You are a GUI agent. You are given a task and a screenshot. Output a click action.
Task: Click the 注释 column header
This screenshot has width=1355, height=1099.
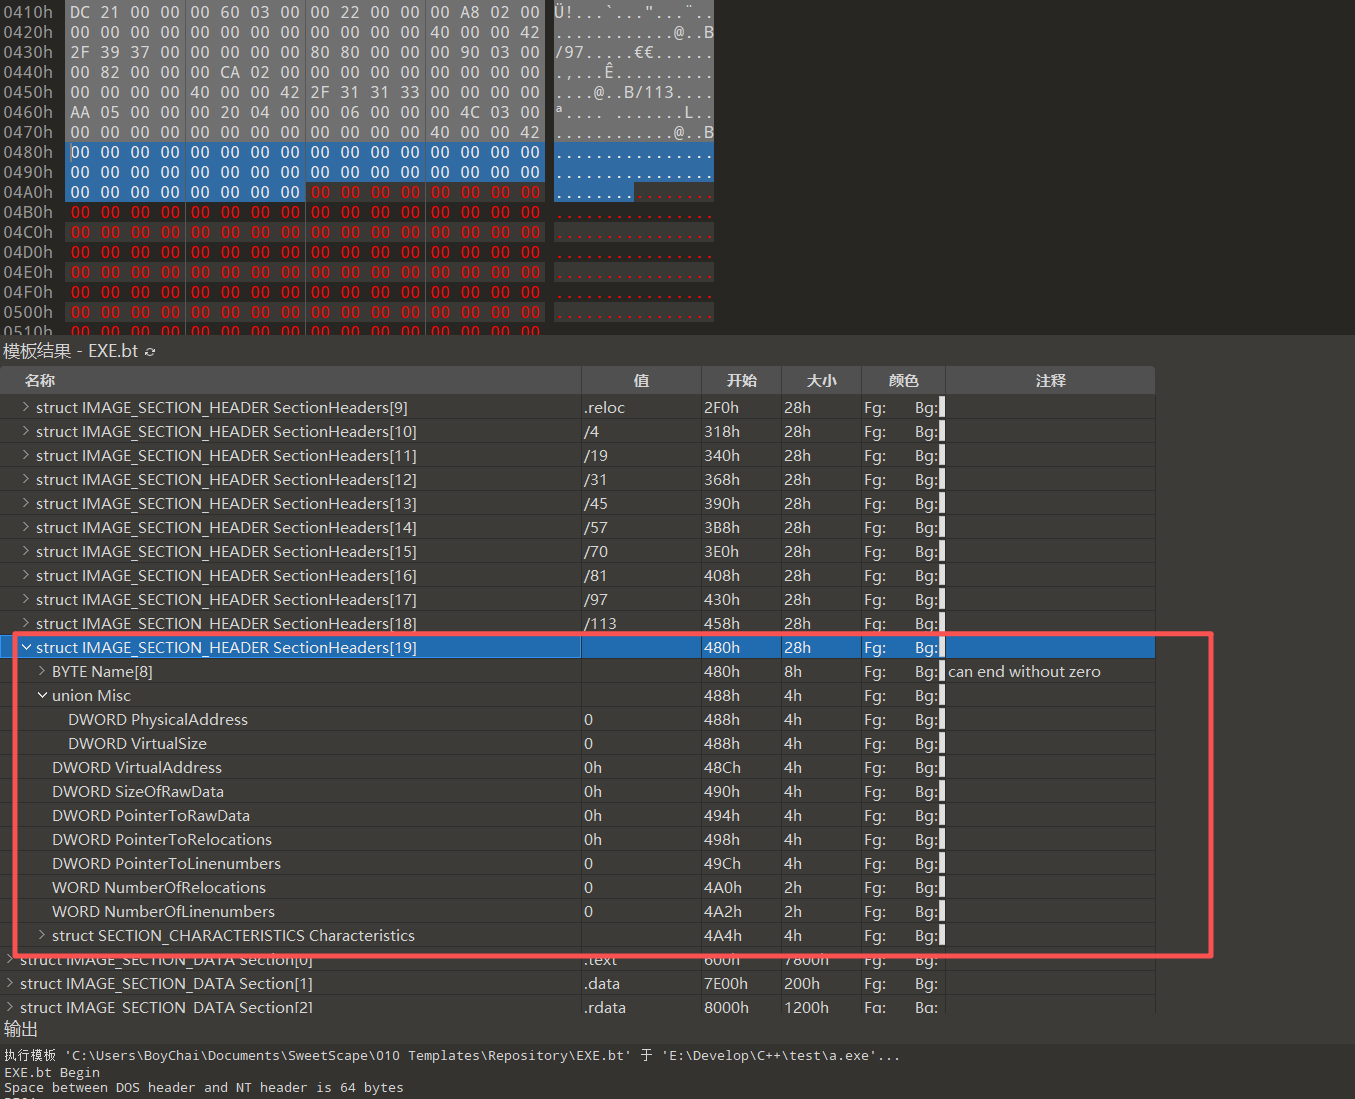(x=1050, y=380)
